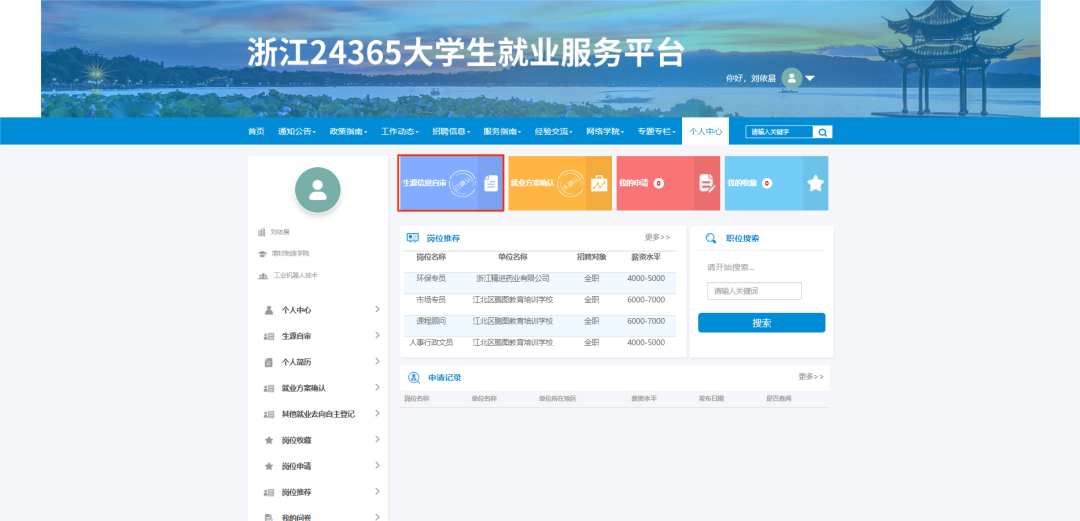Viewport: 1080px width, 521px height.
Task: Click the icon beside 岗位推荐 in the sidebar
Action: [x=269, y=493]
